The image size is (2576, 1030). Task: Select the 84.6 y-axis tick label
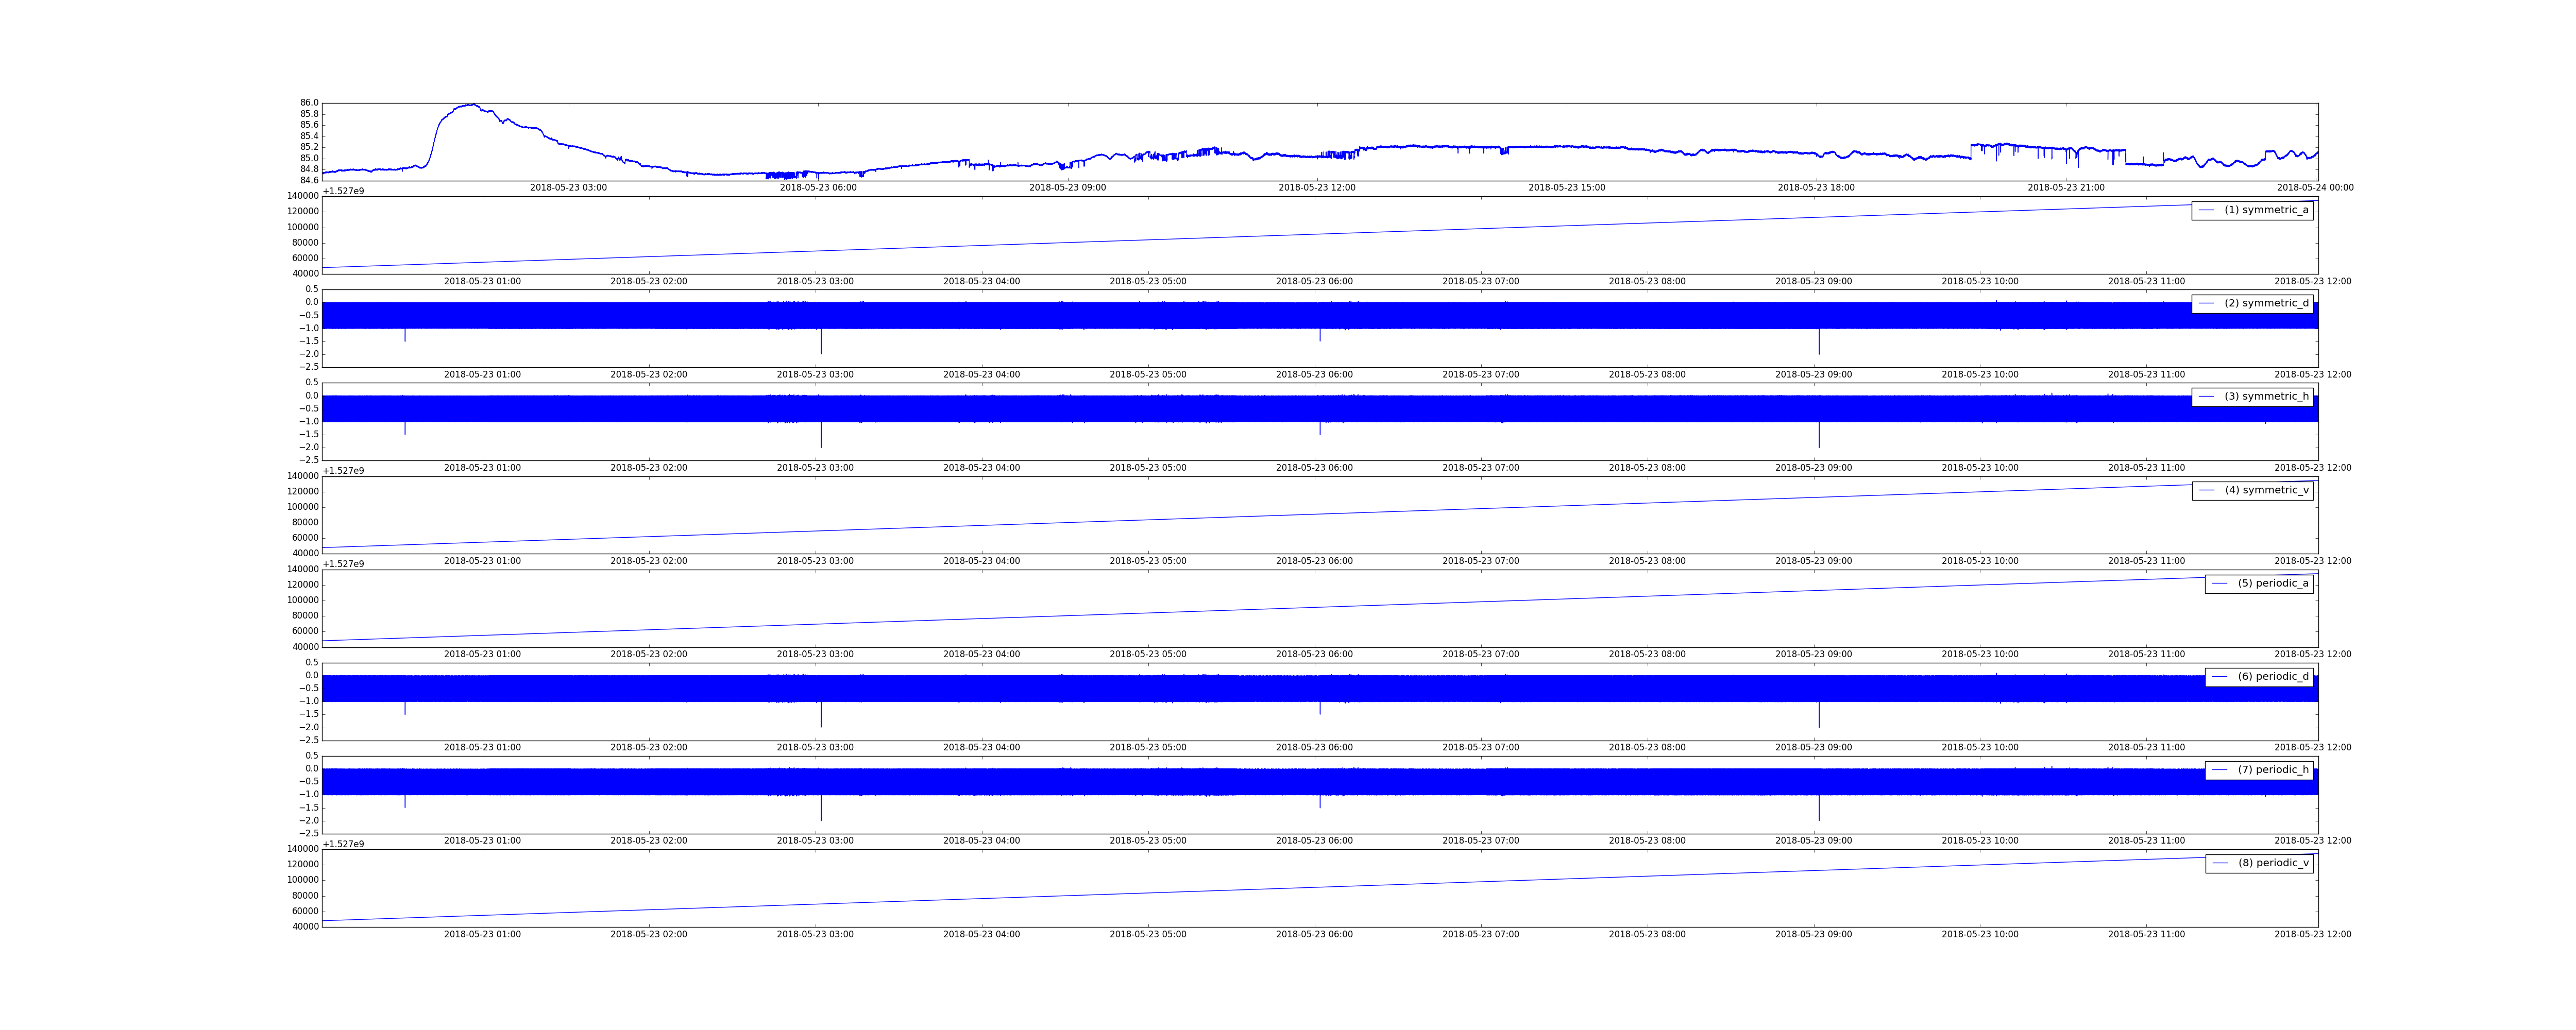point(309,180)
